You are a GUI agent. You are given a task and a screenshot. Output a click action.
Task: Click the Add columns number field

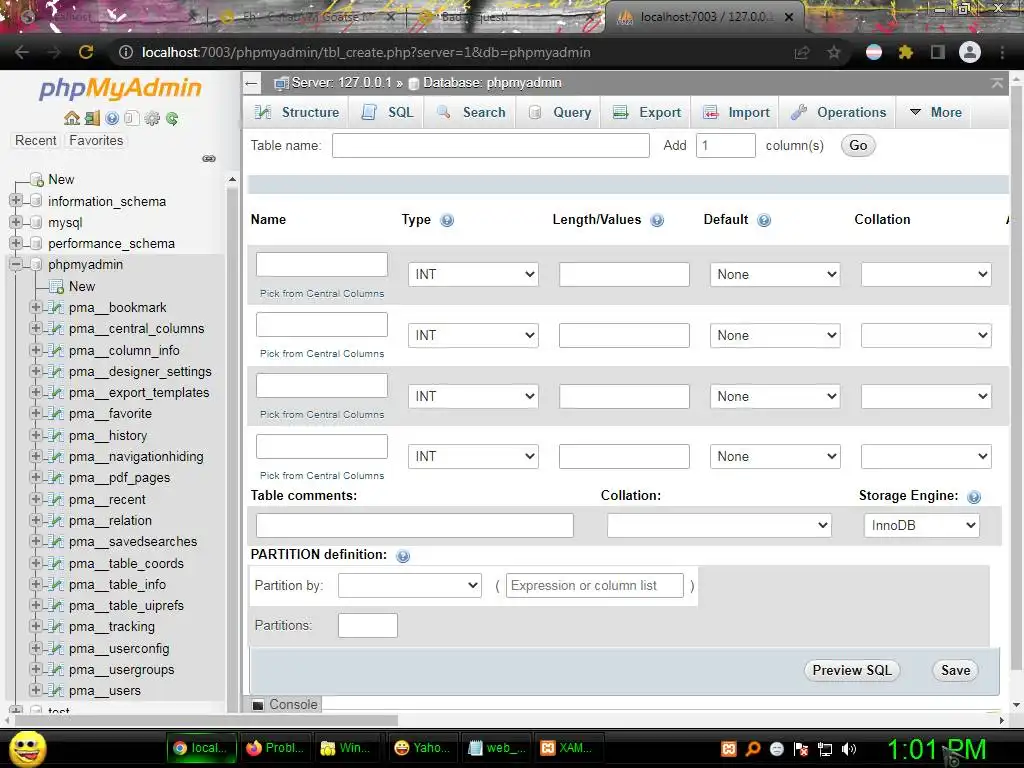point(726,146)
